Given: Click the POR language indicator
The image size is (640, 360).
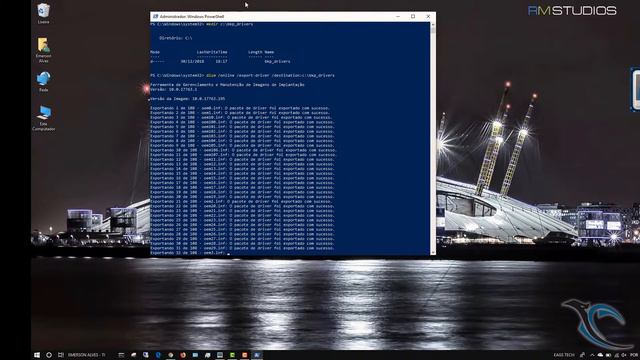Looking at the screenshot, I should point(634,355).
